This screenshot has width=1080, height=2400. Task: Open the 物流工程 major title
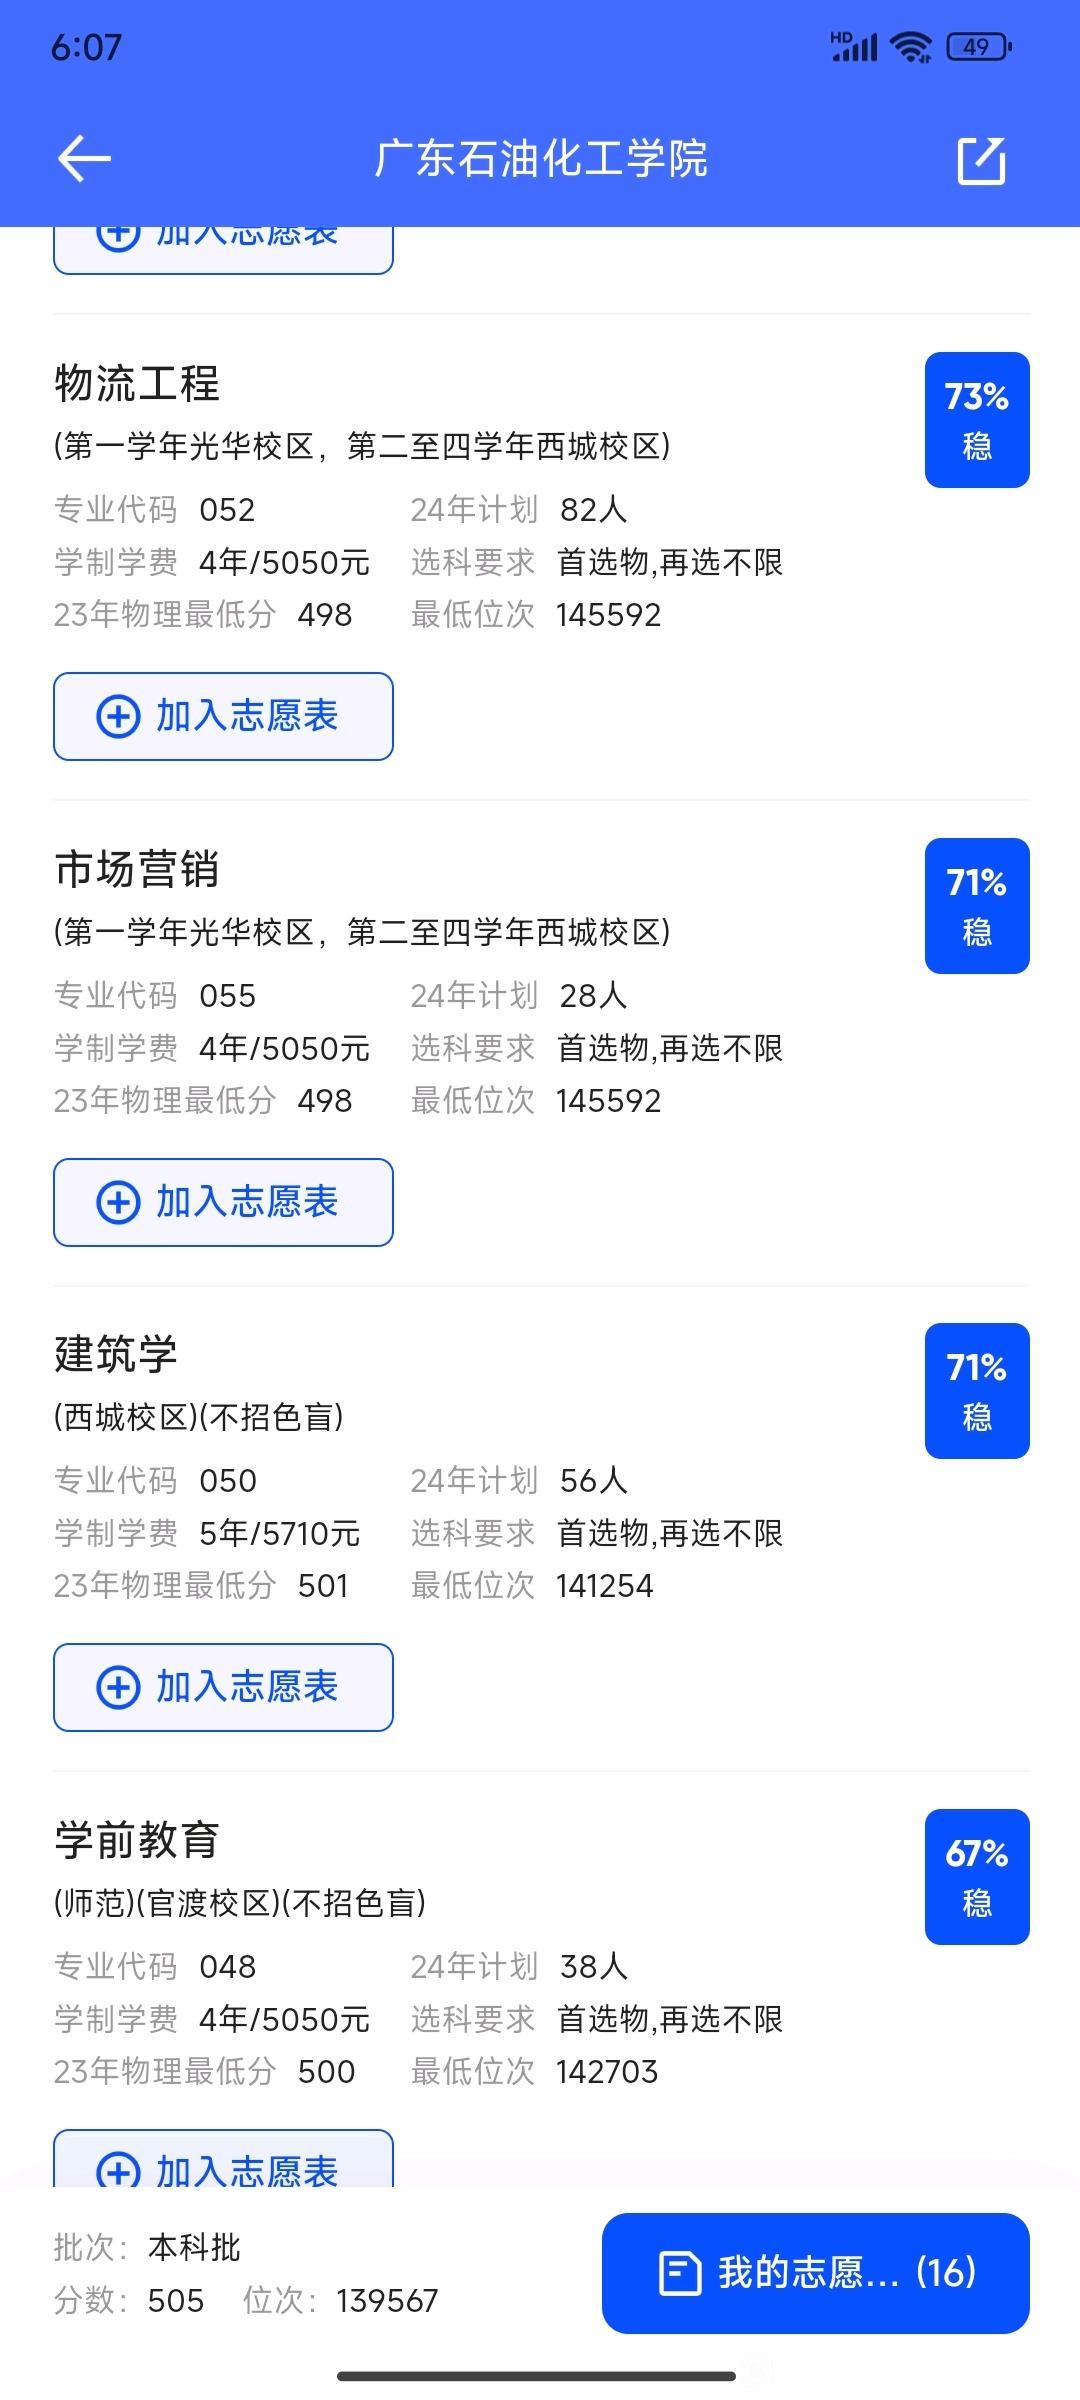(x=137, y=384)
